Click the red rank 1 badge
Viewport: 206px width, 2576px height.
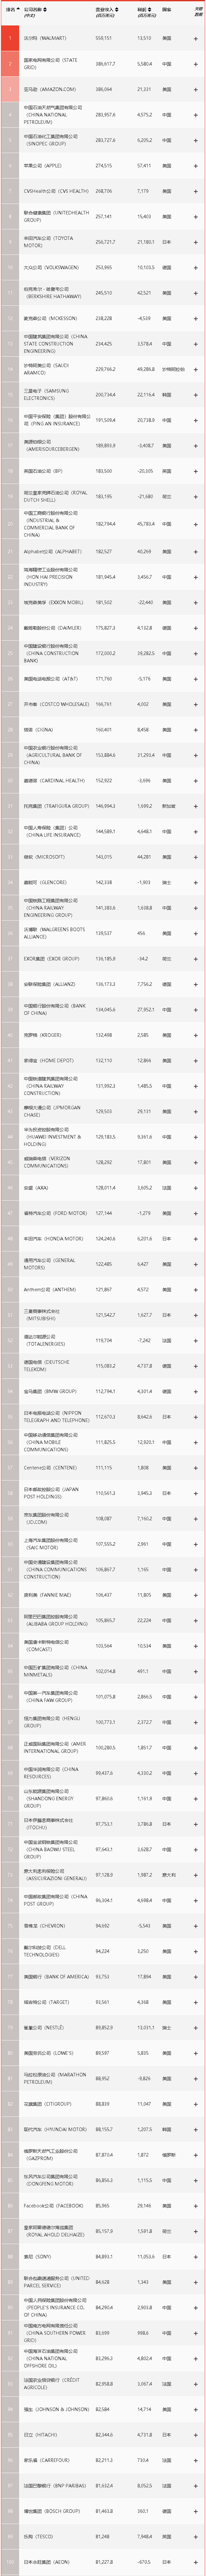(10, 38)
